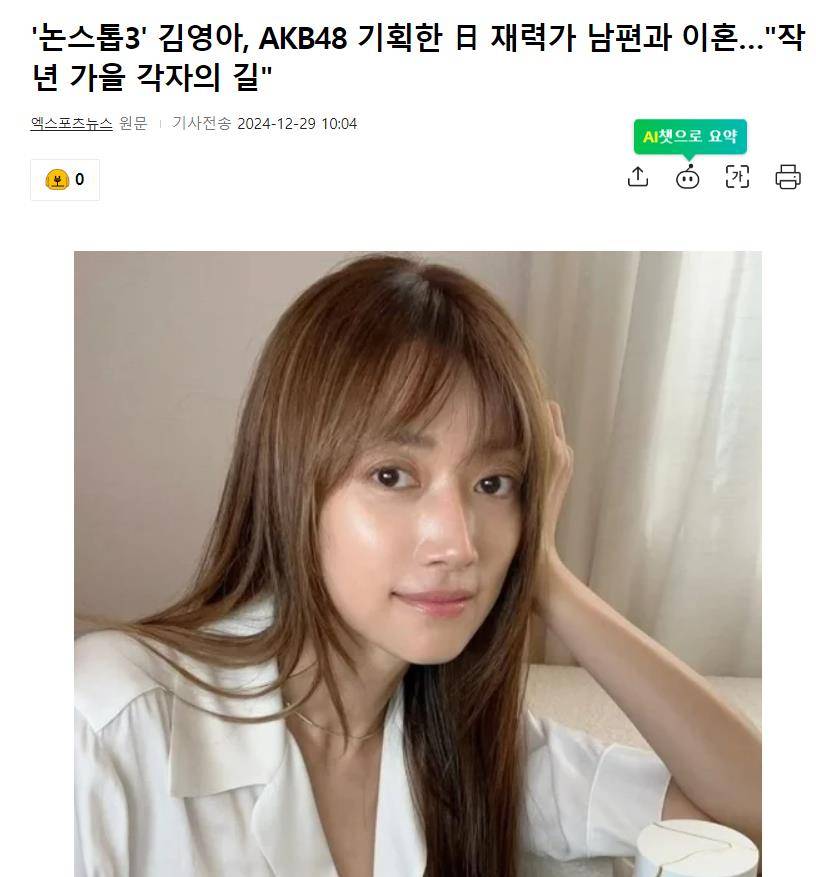Click 'AKB48' in the headline
The height and width of the screenshot is (877, 816).
coord(303,38)
